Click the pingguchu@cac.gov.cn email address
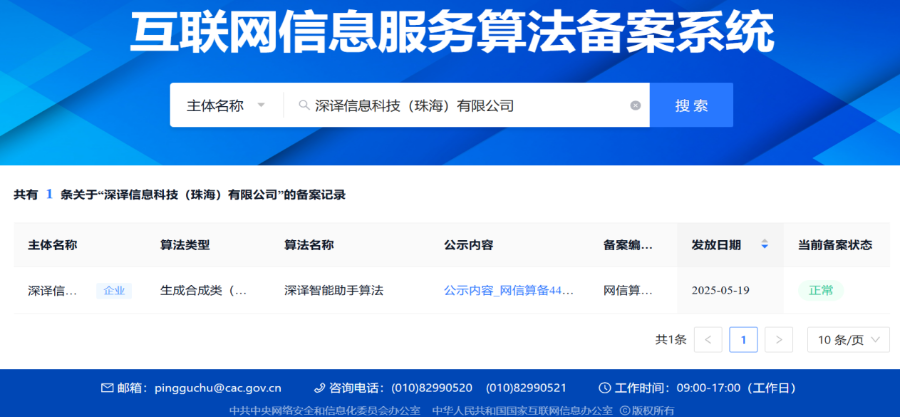 point(218,388)
